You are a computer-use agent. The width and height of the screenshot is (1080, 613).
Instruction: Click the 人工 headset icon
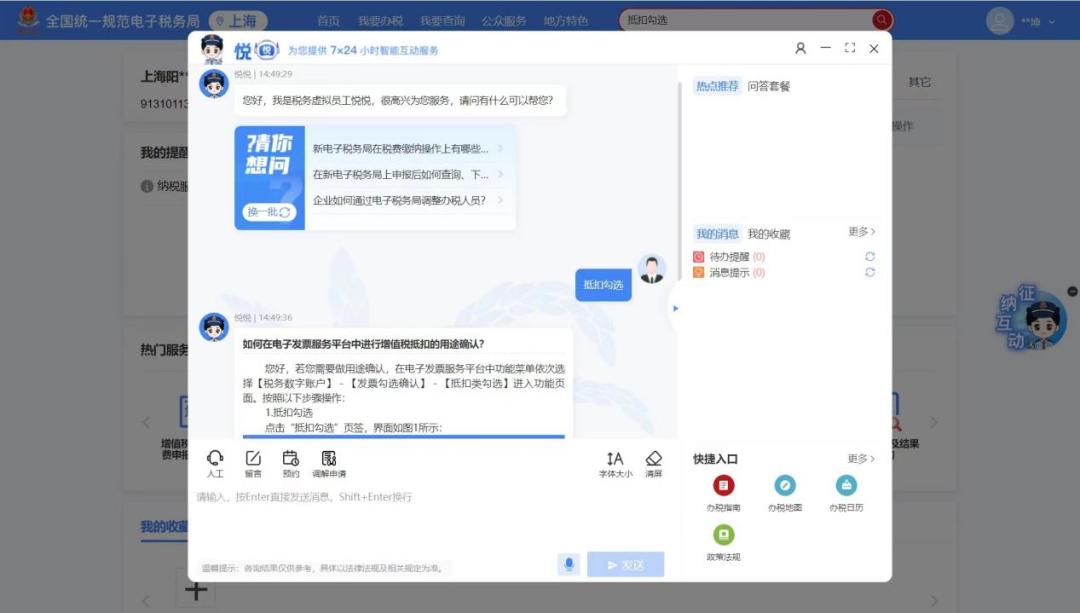coord(215,459)
